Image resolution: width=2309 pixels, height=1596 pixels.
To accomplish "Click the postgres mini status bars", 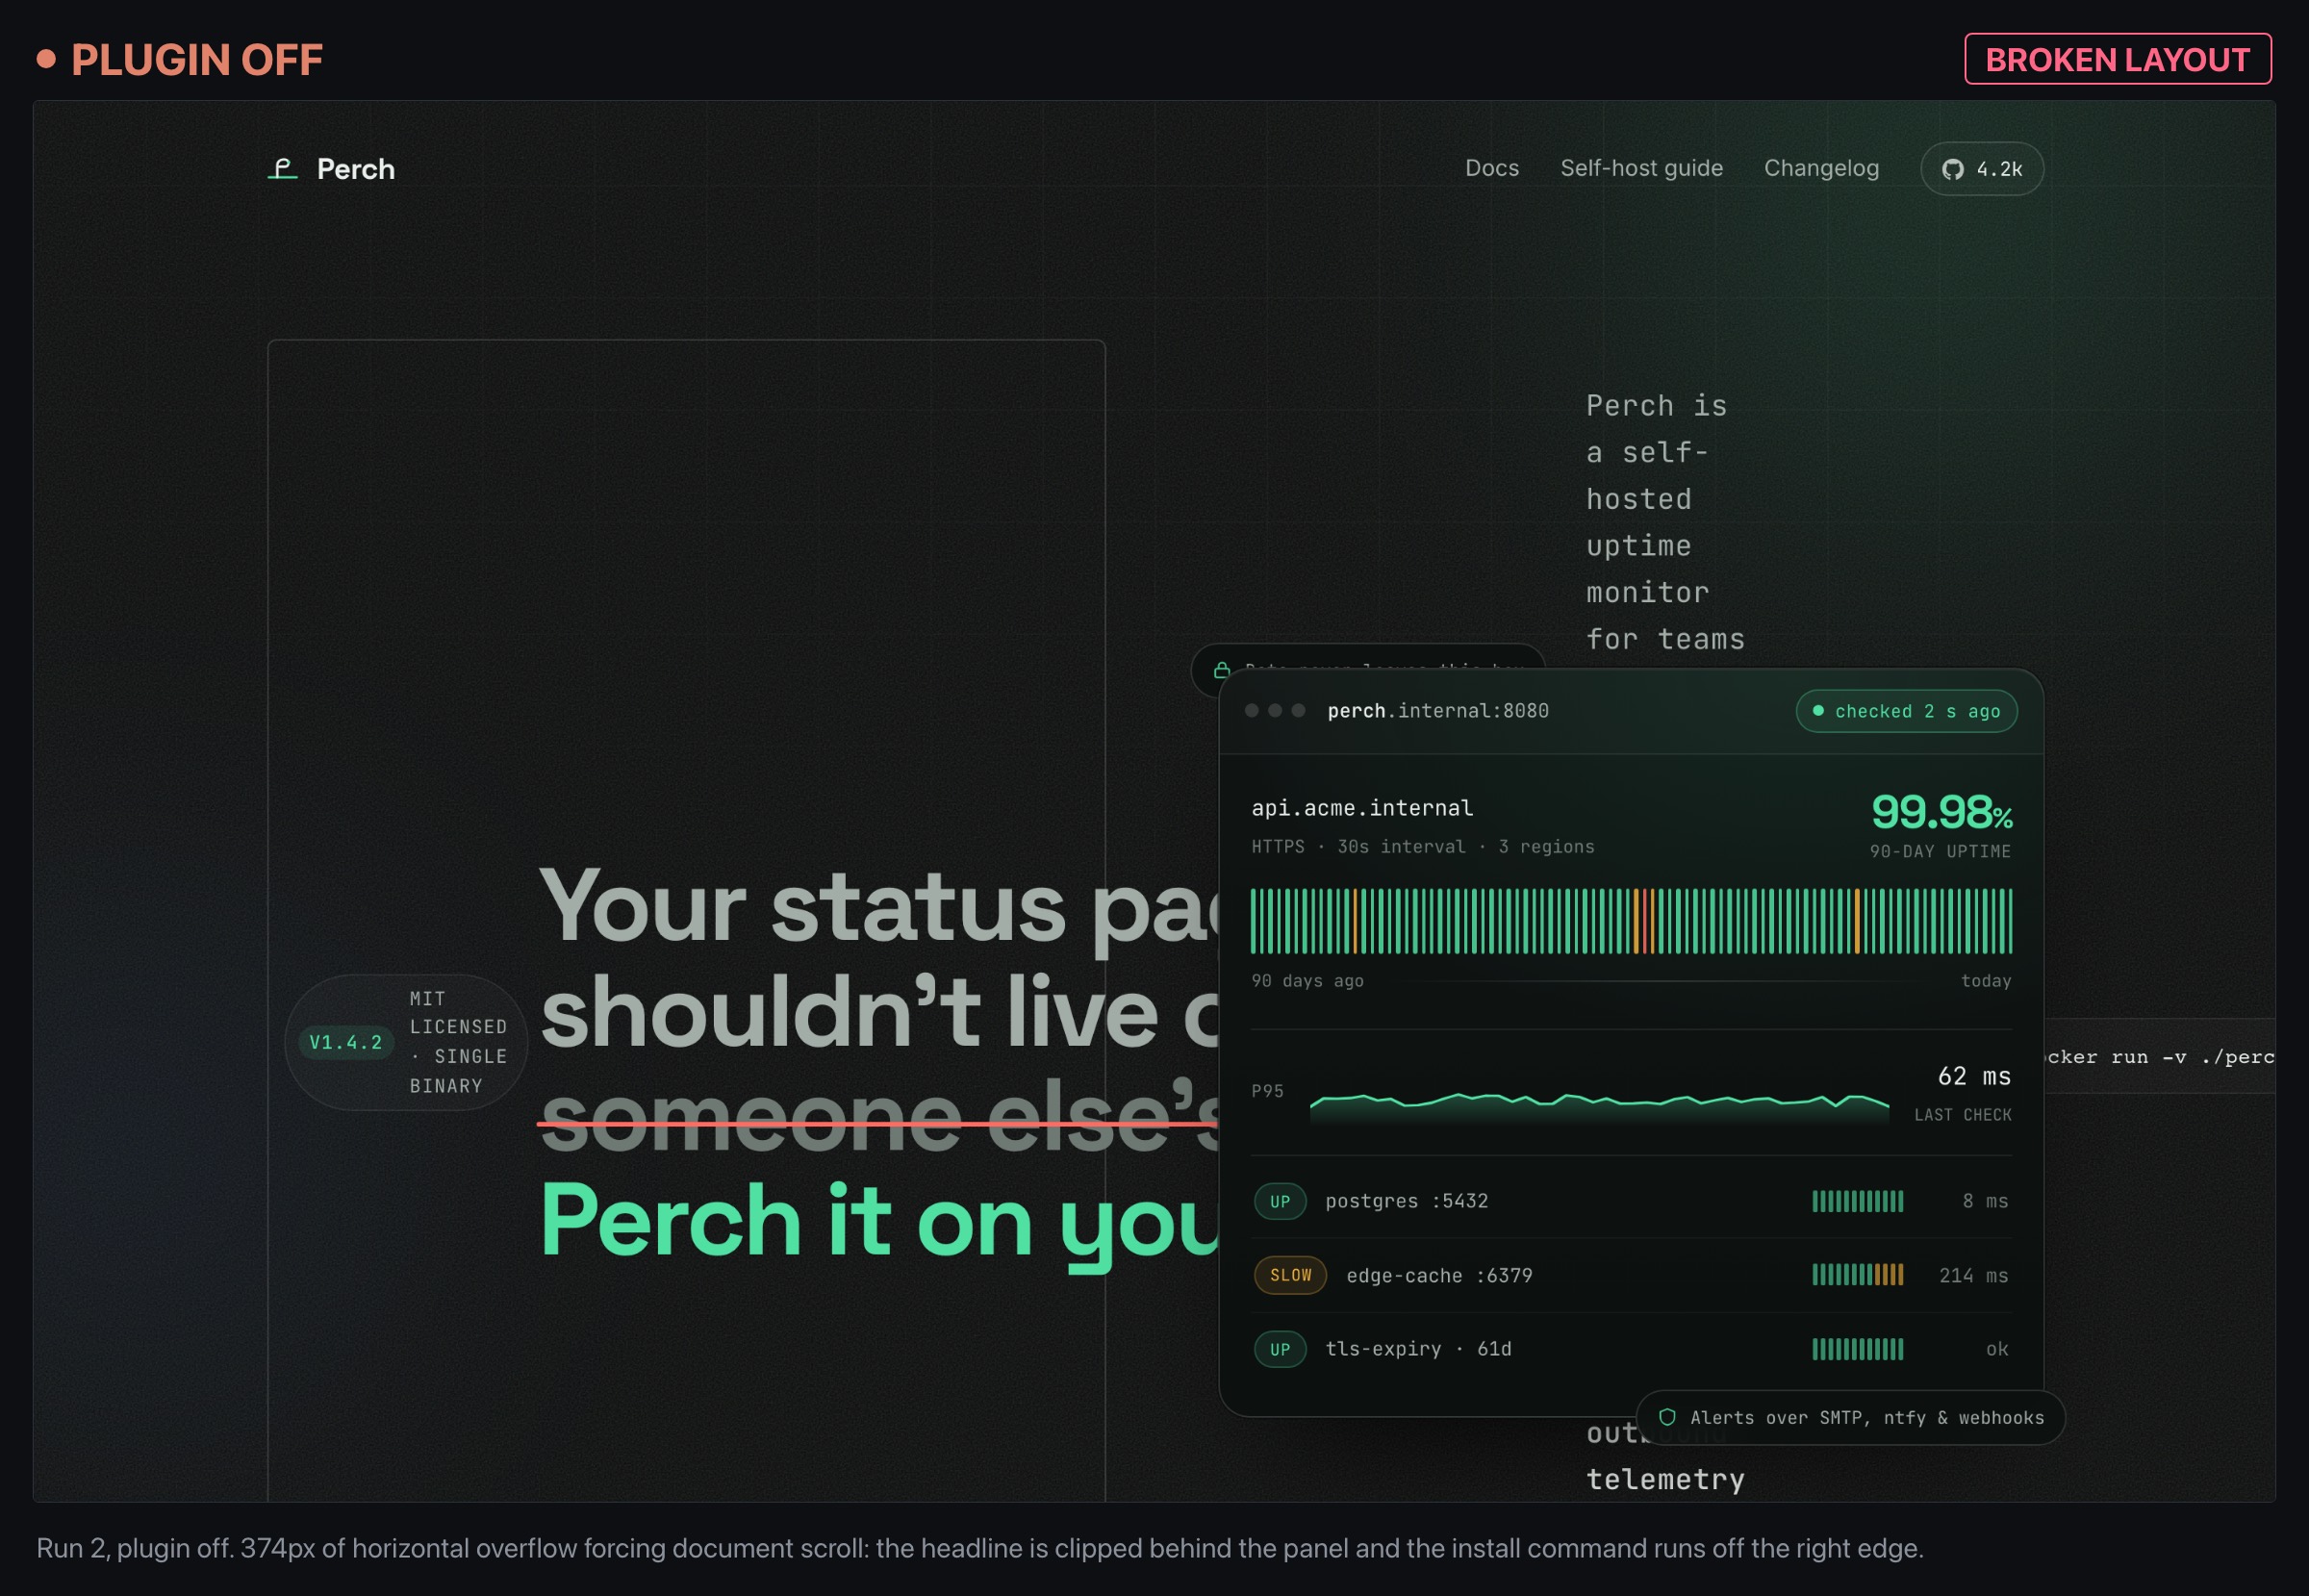I will point(1858,1201).
